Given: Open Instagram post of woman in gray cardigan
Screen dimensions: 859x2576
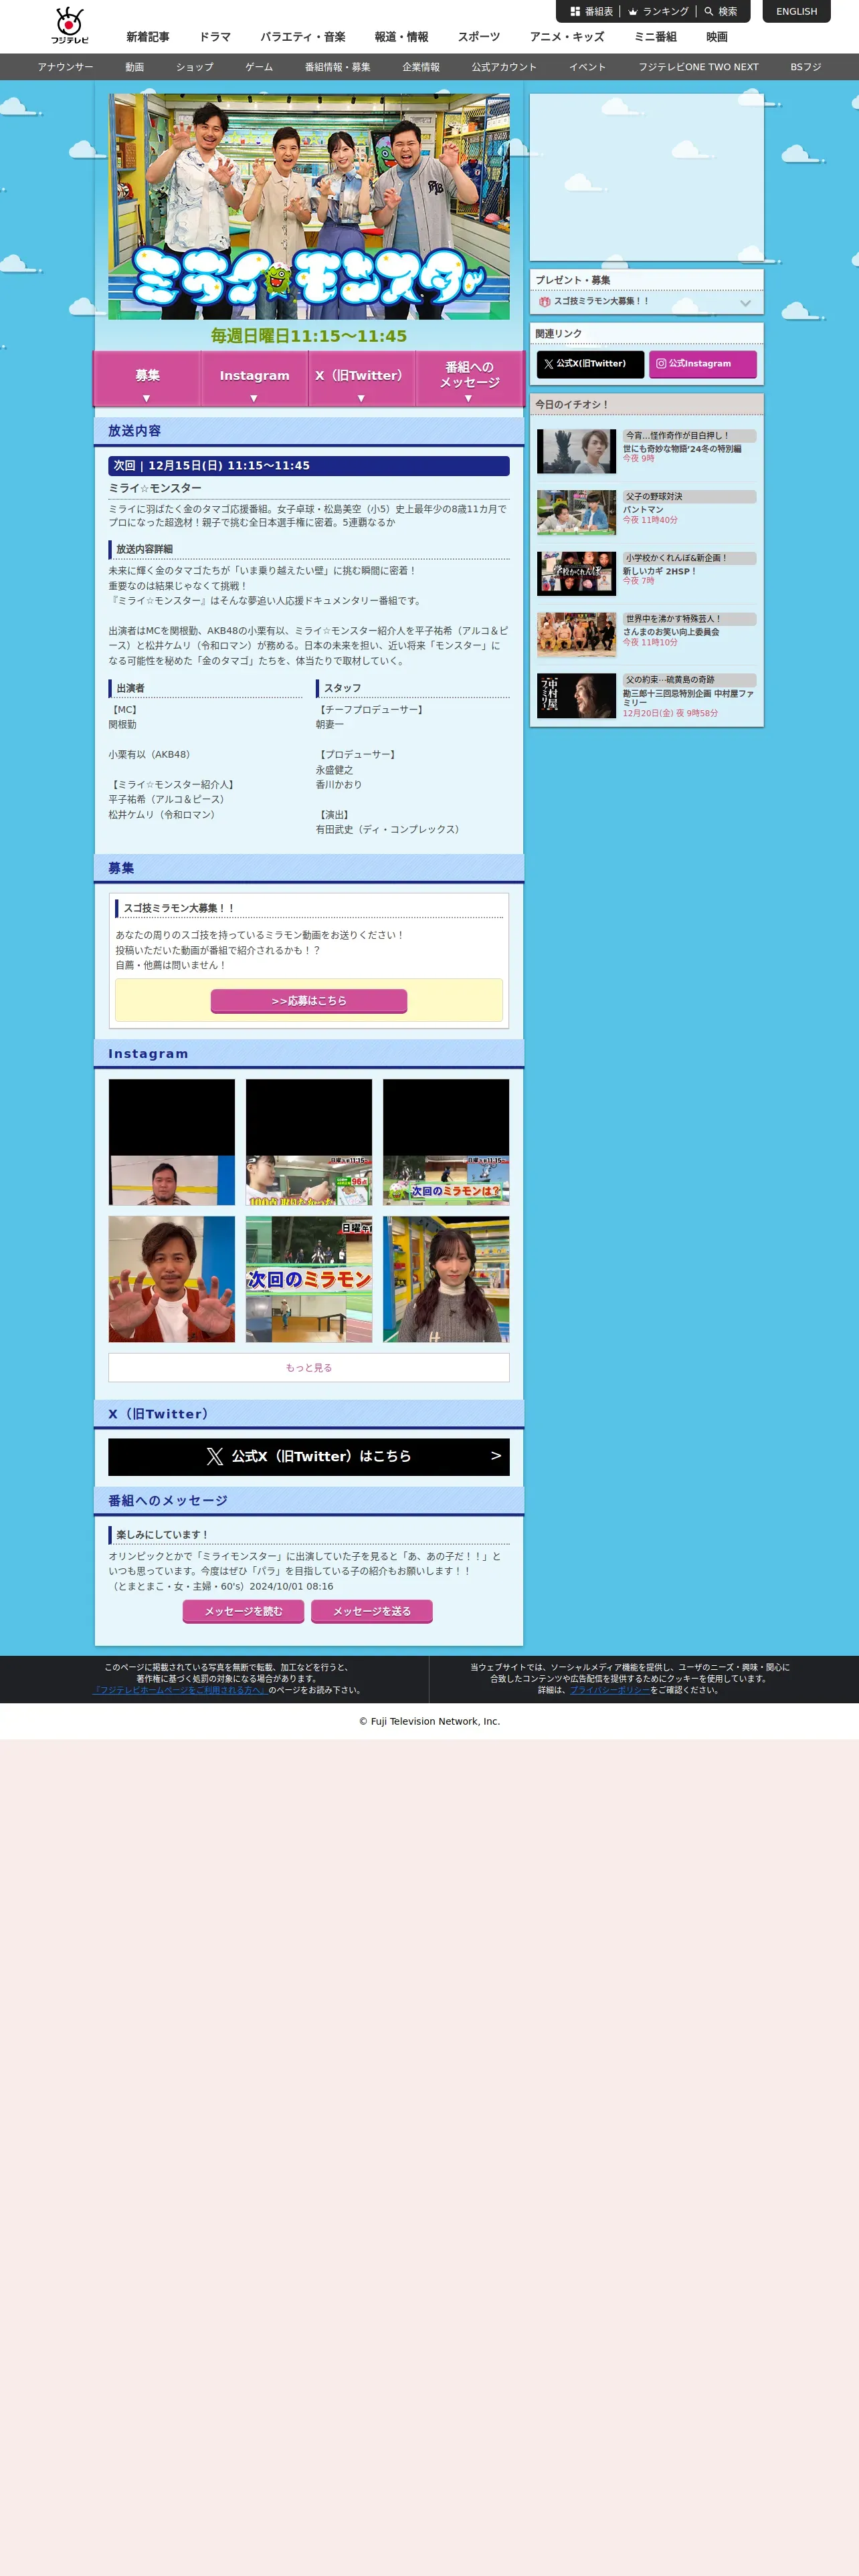Looking at the screenshot, I should click(x=446, y=1279).
